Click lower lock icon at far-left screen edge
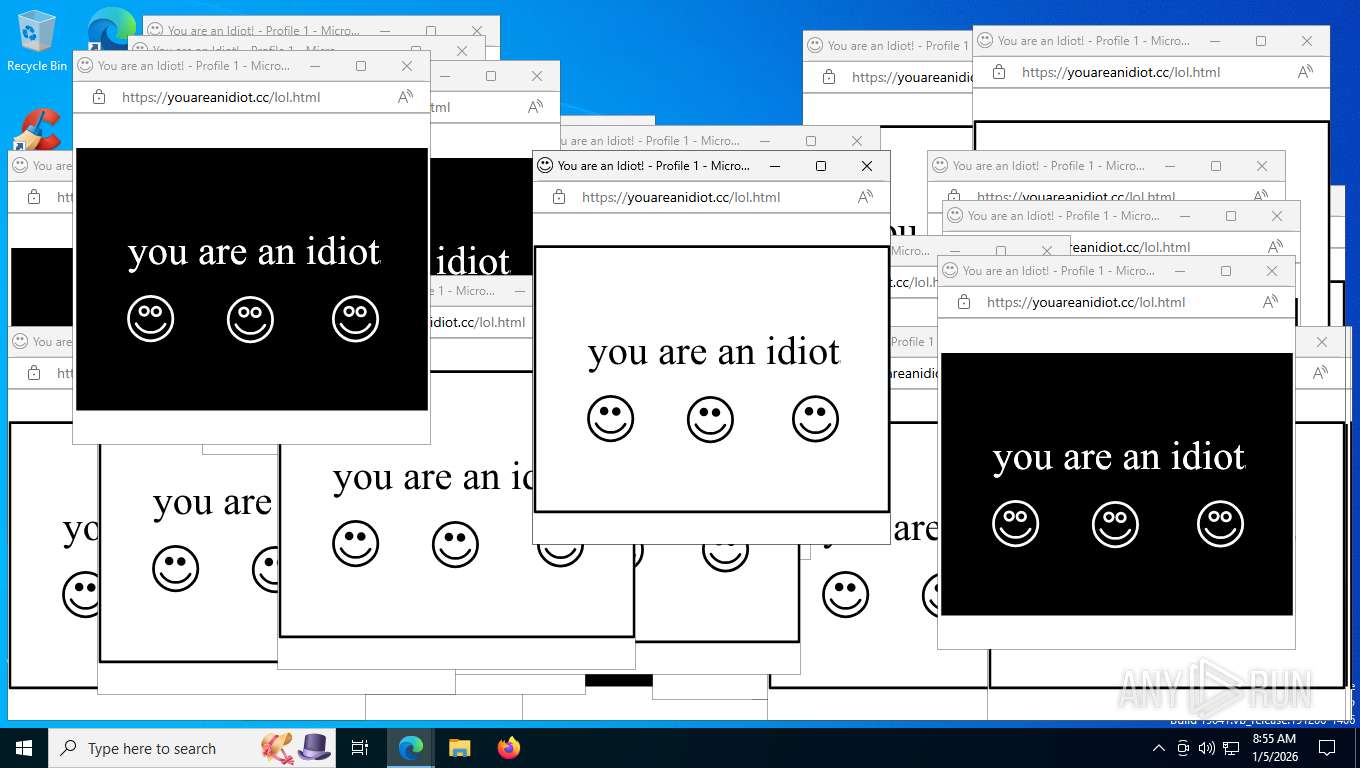1360x768 pixels. 34,372
